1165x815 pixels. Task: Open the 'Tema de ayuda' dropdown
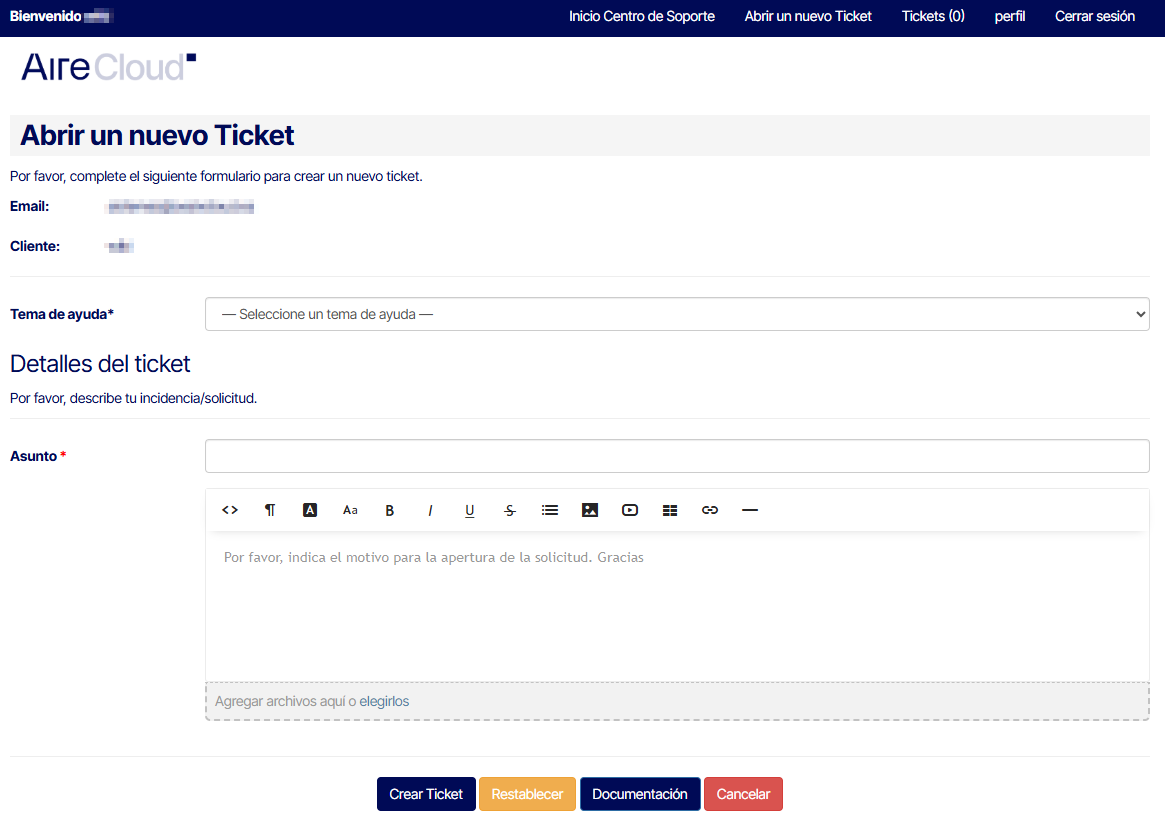point(677,313)
